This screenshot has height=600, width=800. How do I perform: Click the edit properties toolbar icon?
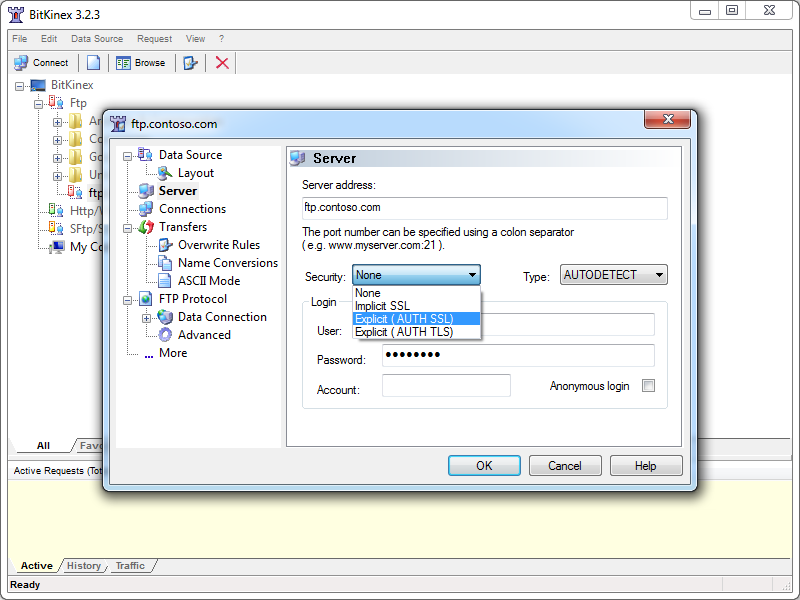pyautogui.click(x=190, y=62)
